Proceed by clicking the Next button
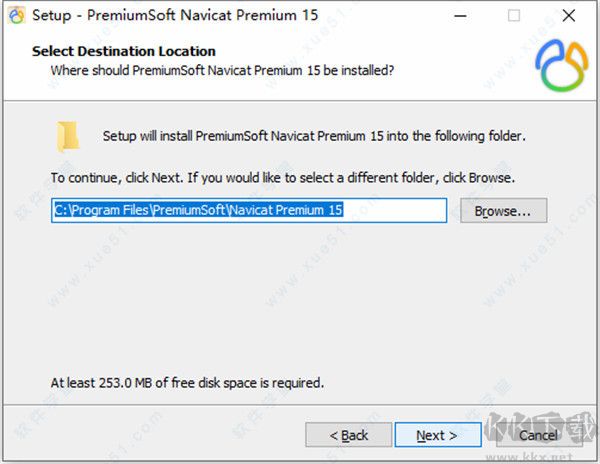Viewport: 600px width, 464px height. coord(438,435)
